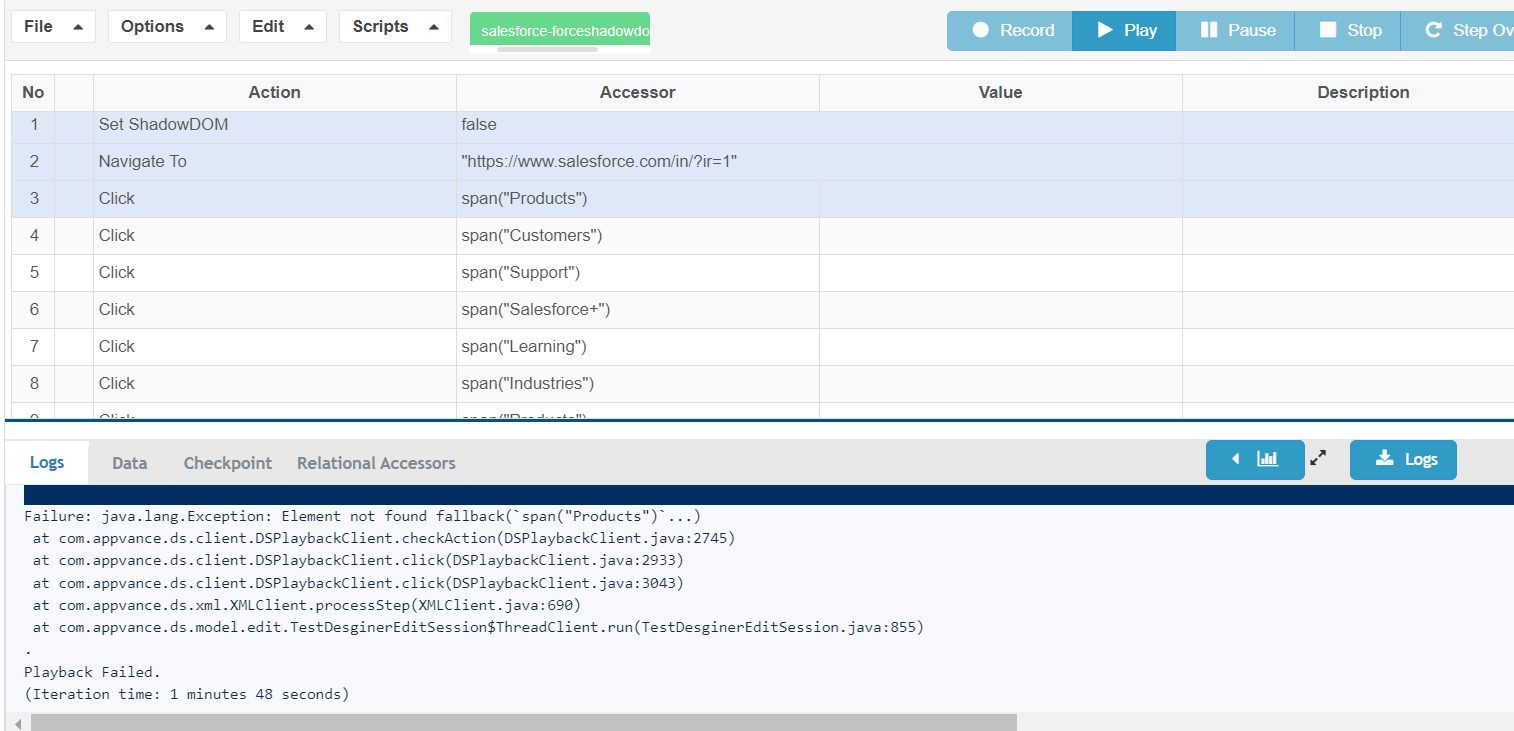Screen dimensions: 1514x731
Task: Open the Edit dropdown menu
Action: [283, 27]
